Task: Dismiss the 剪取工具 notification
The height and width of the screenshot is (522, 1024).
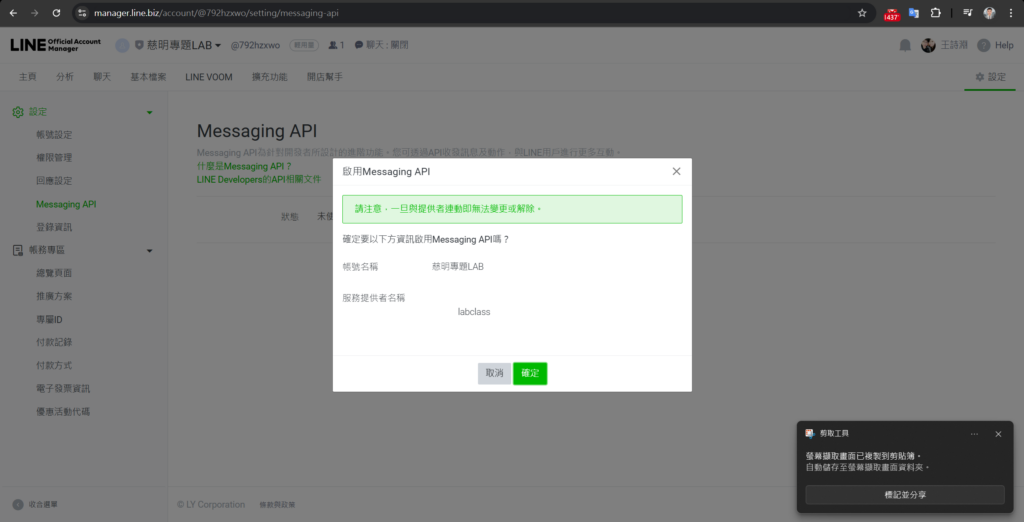Action: [998, 434]
